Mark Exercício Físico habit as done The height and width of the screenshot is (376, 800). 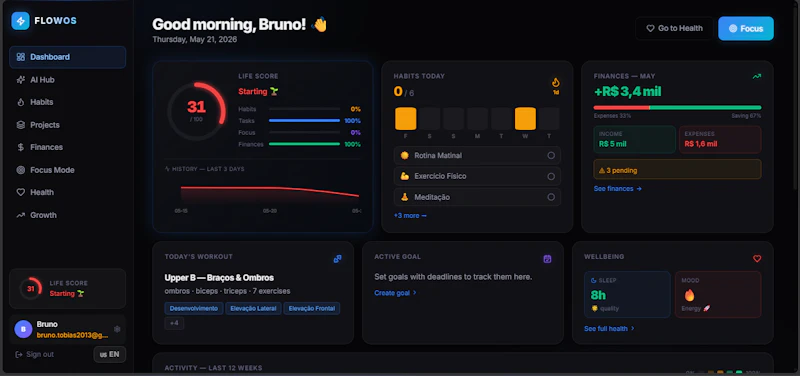click(551, 176)
